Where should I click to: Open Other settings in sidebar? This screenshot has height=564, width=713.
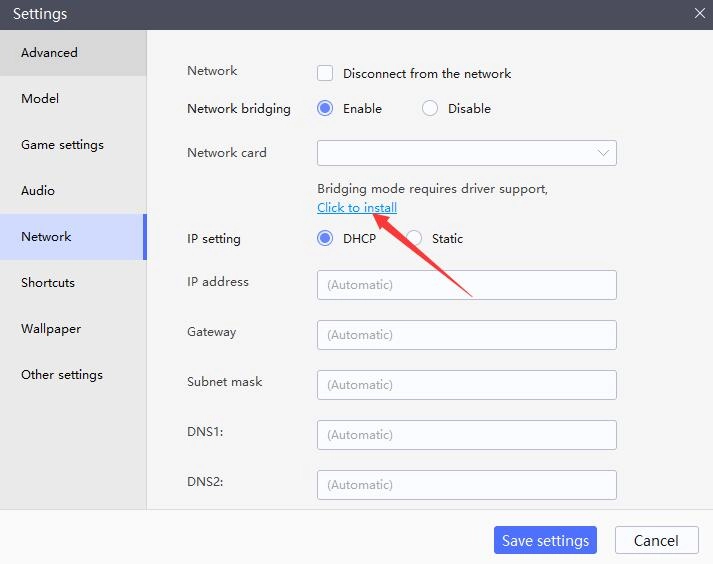pyautogui.click(x=73, y=374)
